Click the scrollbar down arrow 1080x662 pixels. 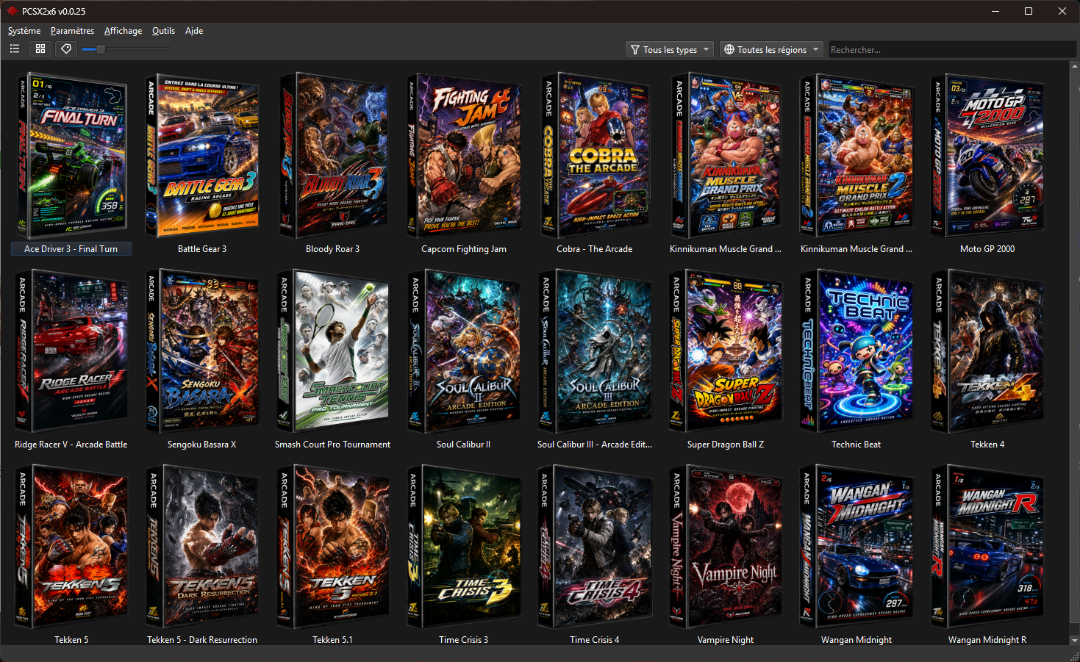click(1074, 640)
